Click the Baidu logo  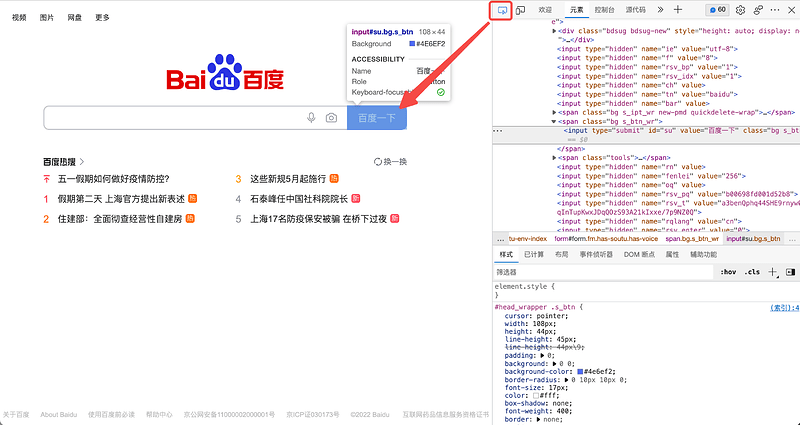pyautogui.click(x=225, y=72)
